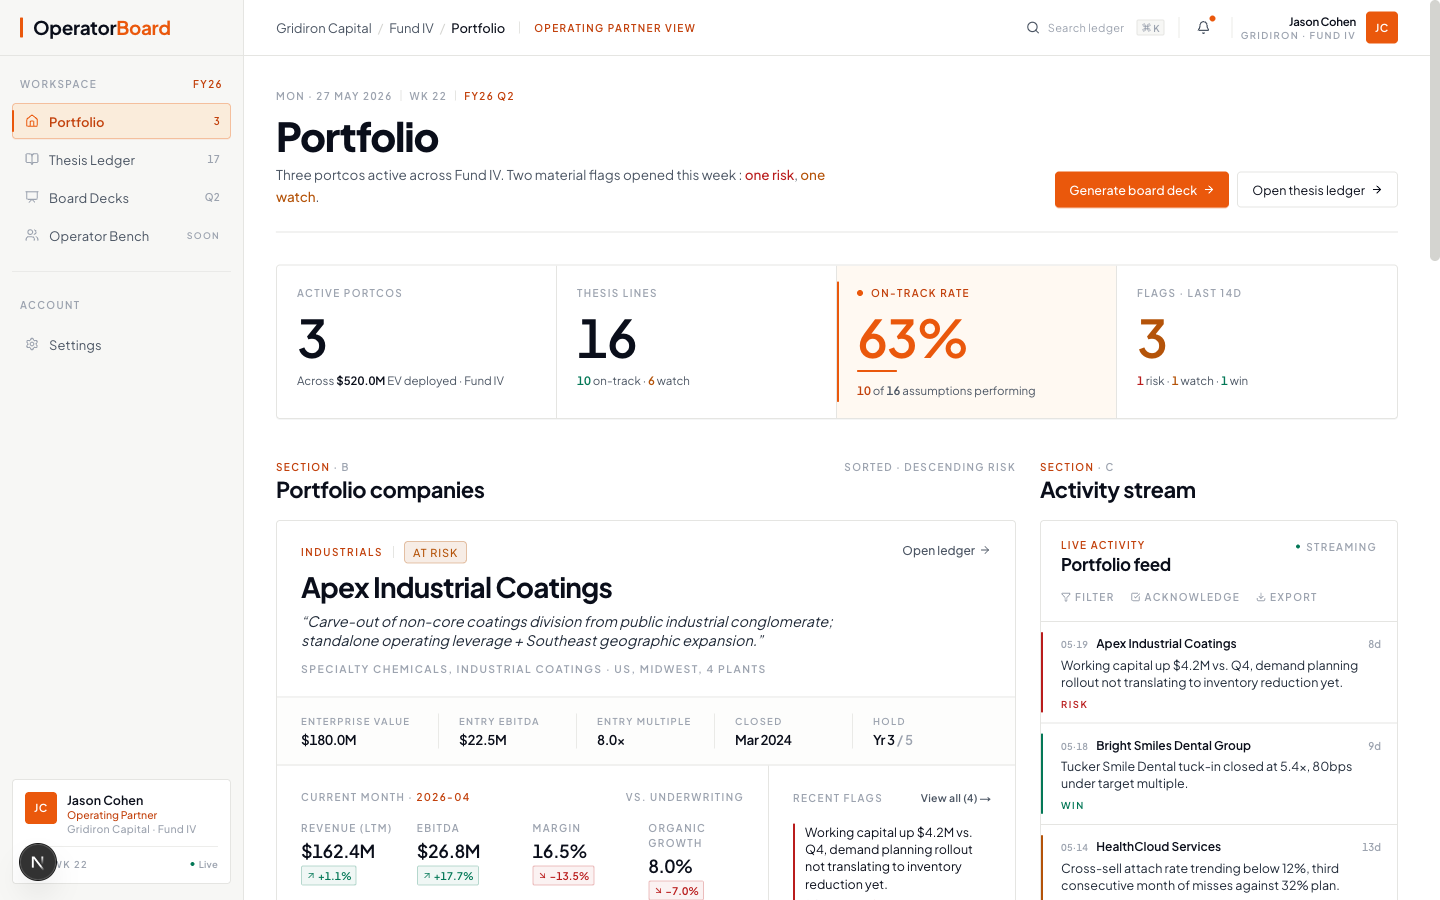
Task: Open the Portfolio sidebar item
Action: (x=121, y=121)
